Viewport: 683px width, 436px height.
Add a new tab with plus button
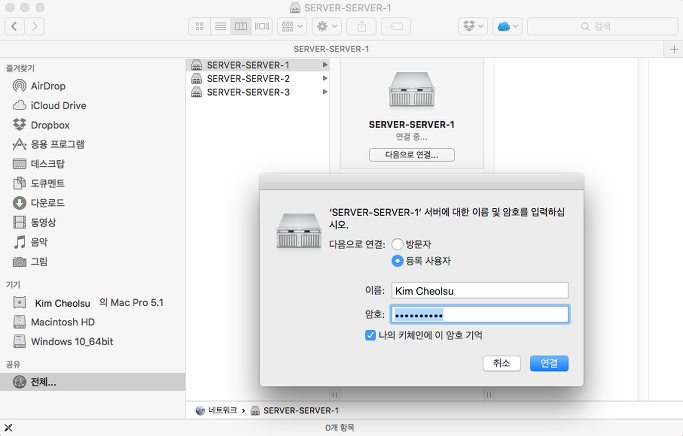[673, 49]
